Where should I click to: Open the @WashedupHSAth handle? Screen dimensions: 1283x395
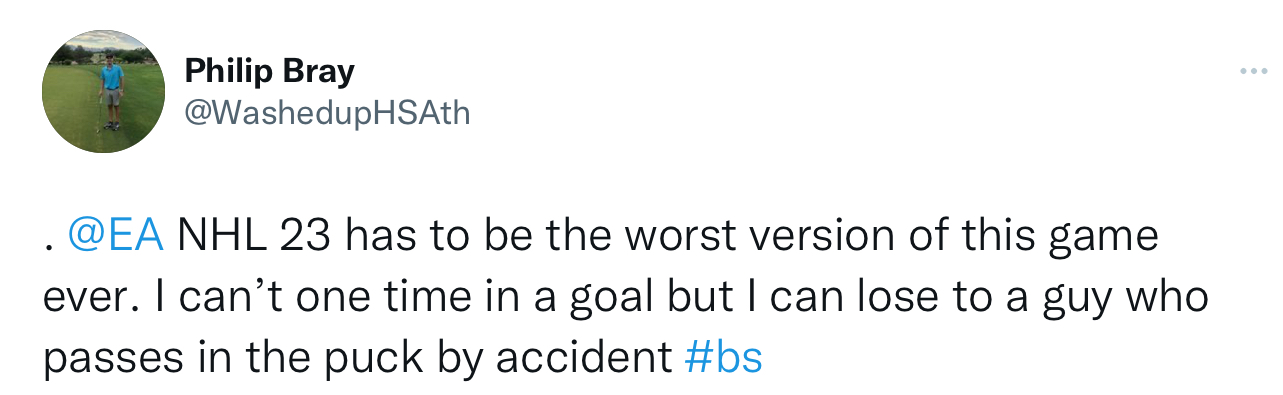pos(327,113)
